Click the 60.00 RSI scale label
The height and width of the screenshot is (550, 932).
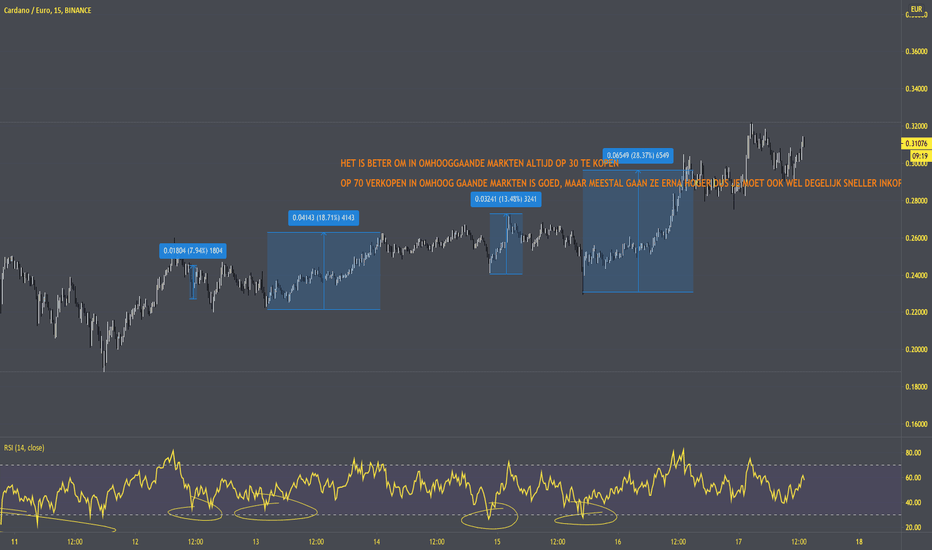[913, 478]
